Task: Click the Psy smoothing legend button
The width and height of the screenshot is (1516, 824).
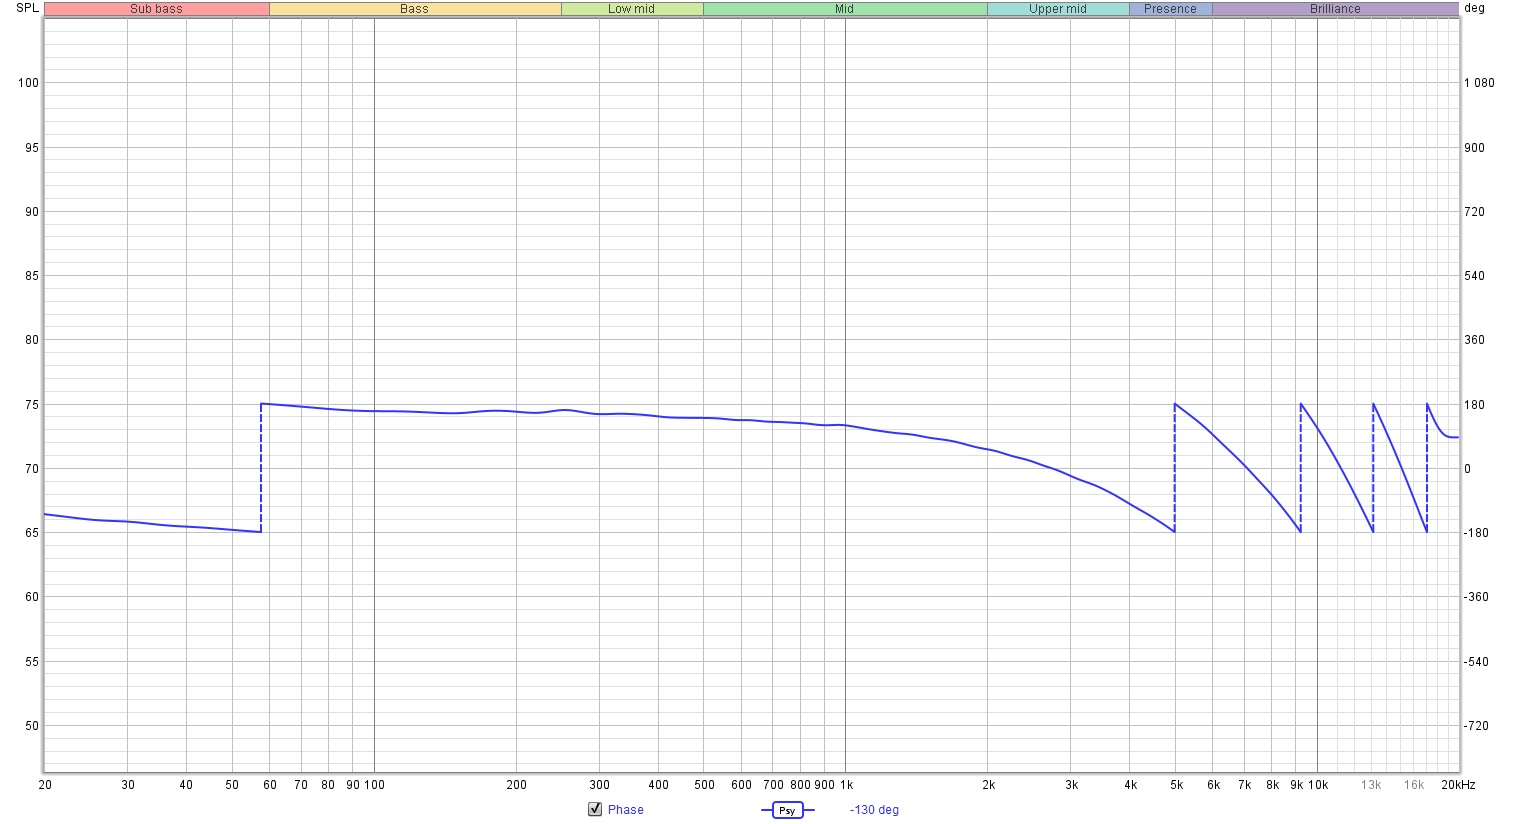Action: [x=787, y=810]
